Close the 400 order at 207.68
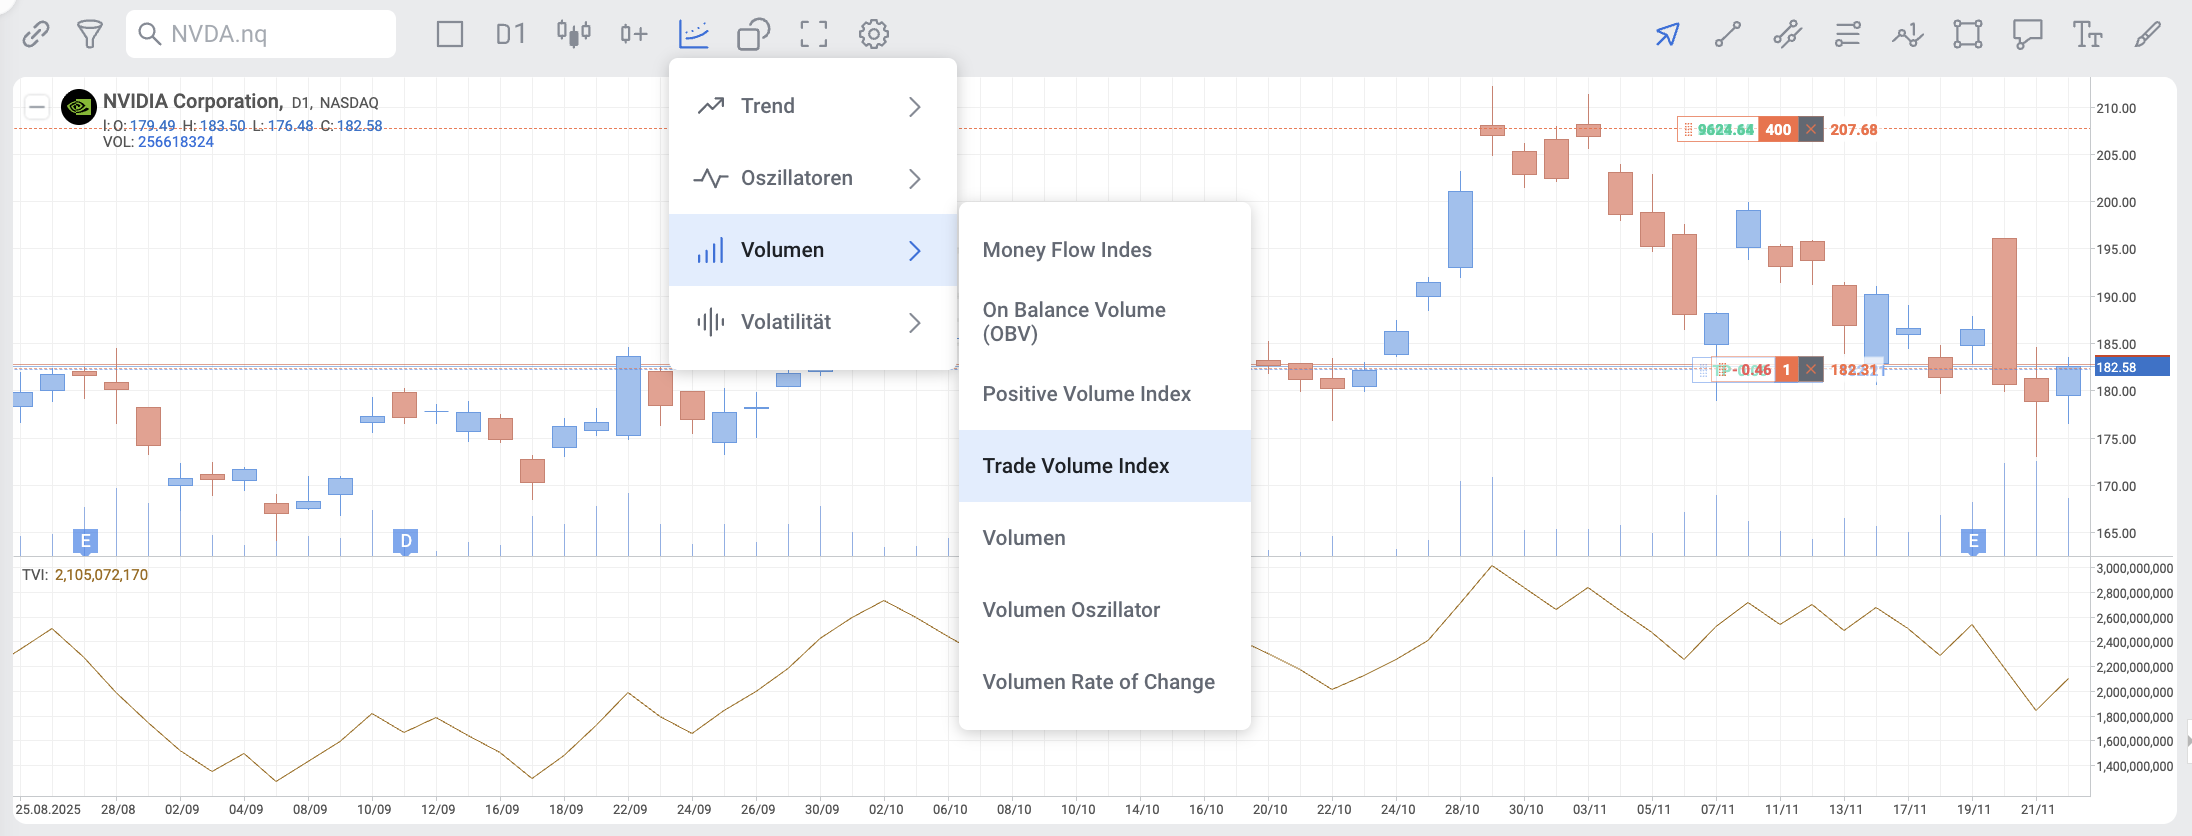 1811,129
